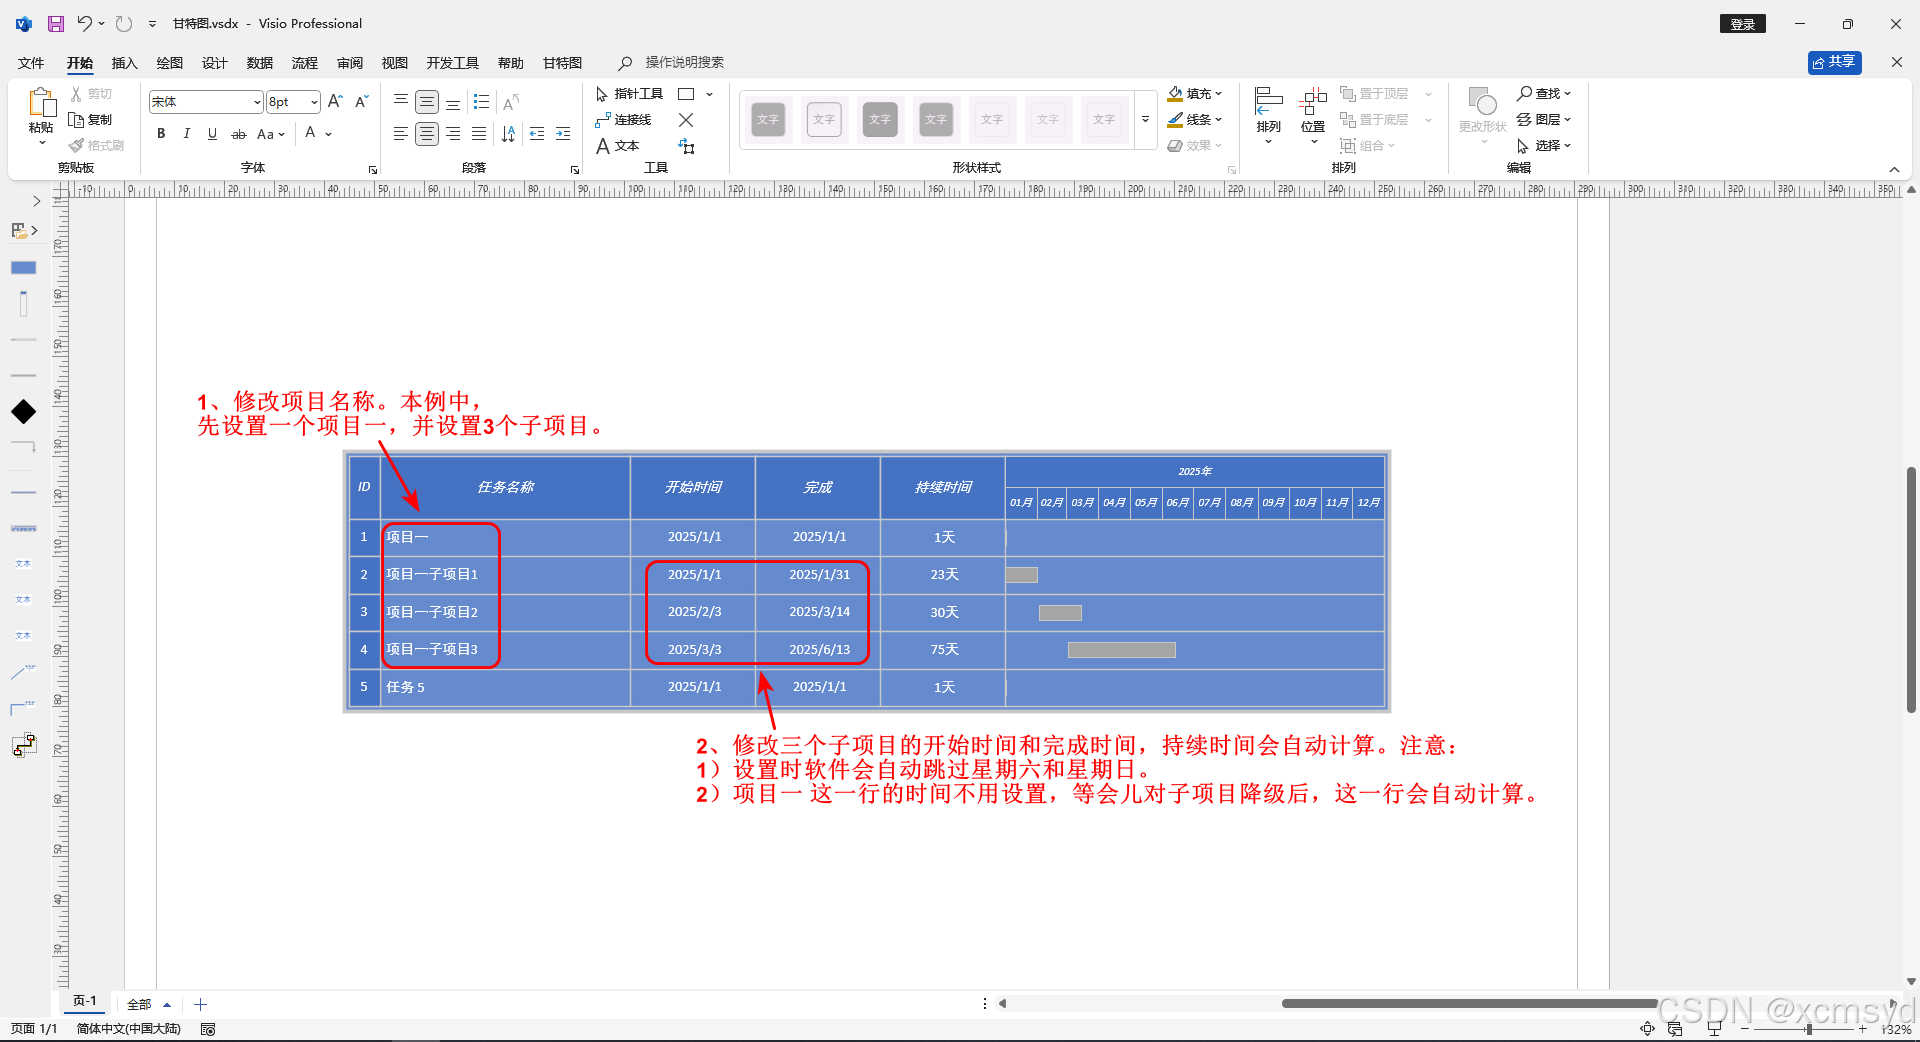This screenshot has width=1920, height=1042.
Task: Open the font name dropdown (宋体)
Action: (257, 102)
